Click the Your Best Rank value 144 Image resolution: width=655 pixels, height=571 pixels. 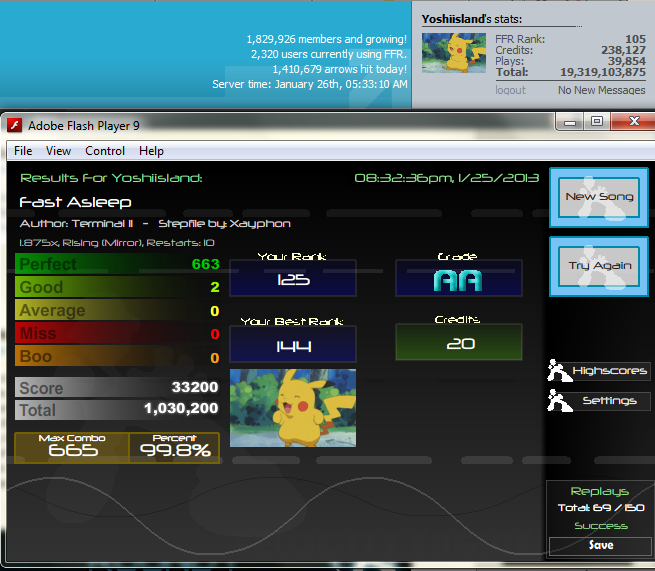[x=293, y=344]
